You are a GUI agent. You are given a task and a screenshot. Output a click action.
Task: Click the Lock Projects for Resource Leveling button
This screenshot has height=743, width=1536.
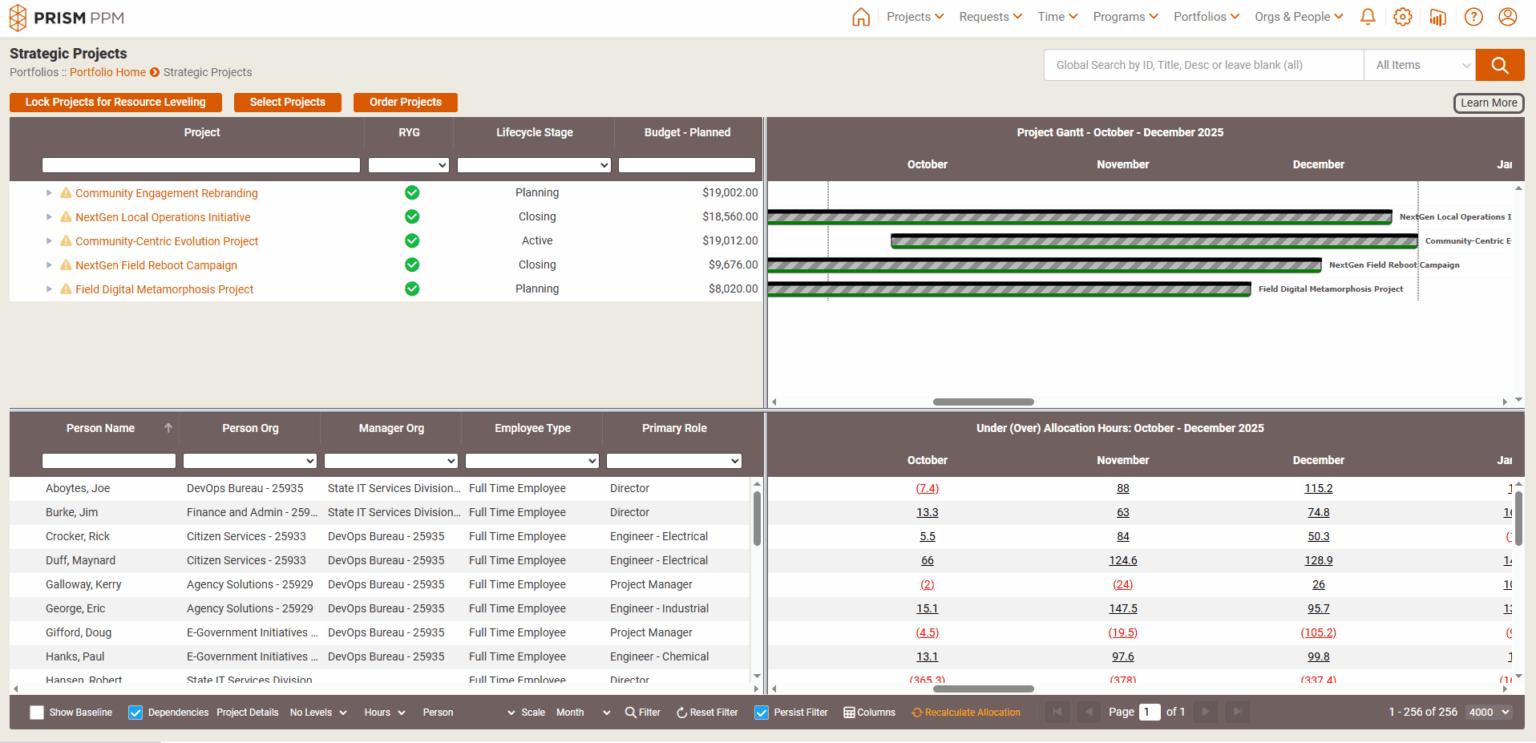(x=115, y=102)
